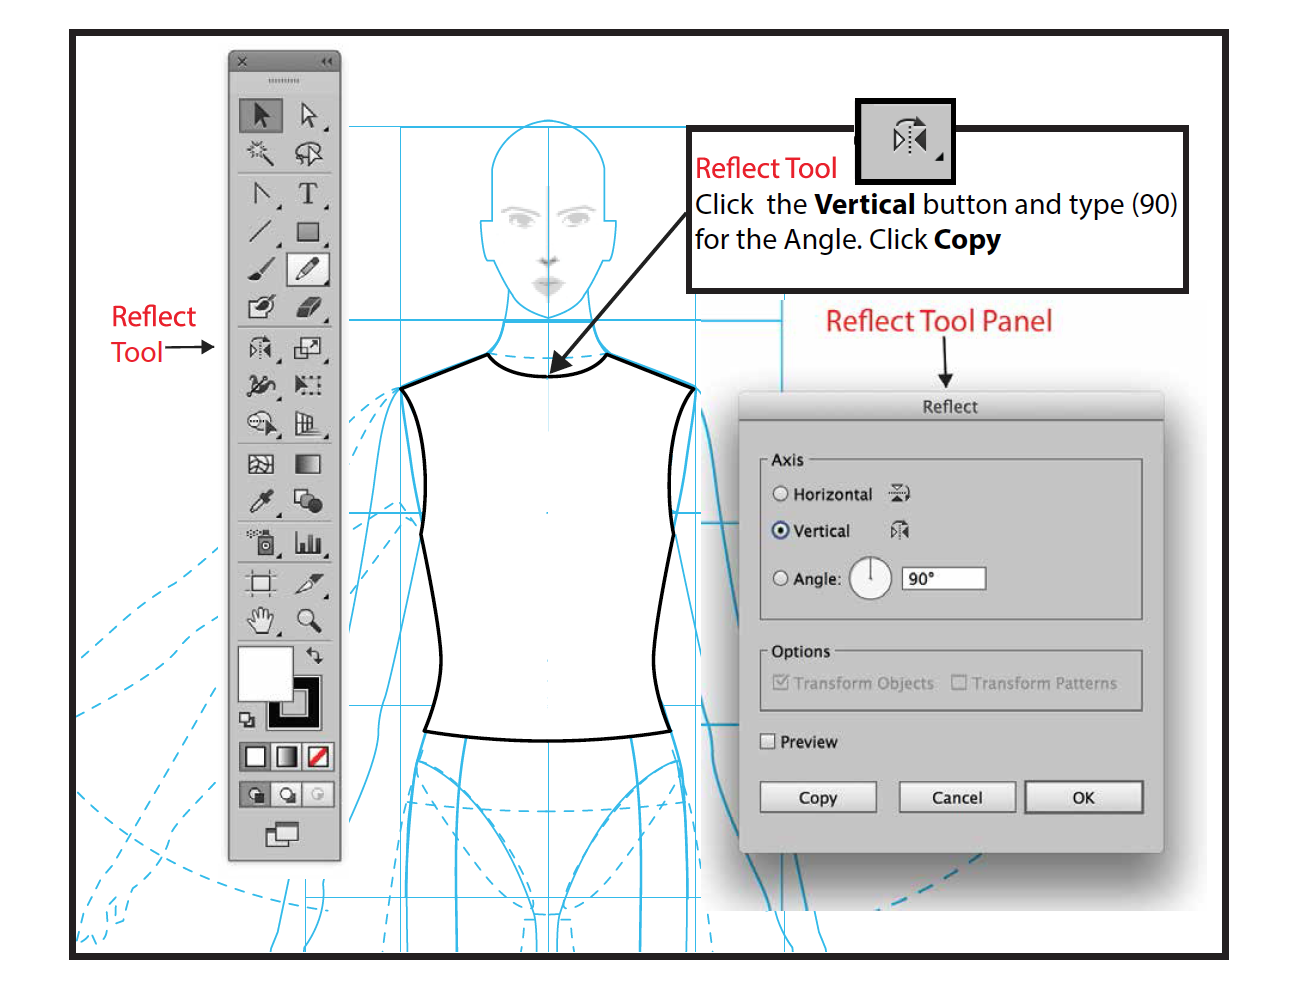Image resolution: width=1312 pixels, height=984 pixels.
Task: Select the Slice tool
Action: [x=308, y=583]
